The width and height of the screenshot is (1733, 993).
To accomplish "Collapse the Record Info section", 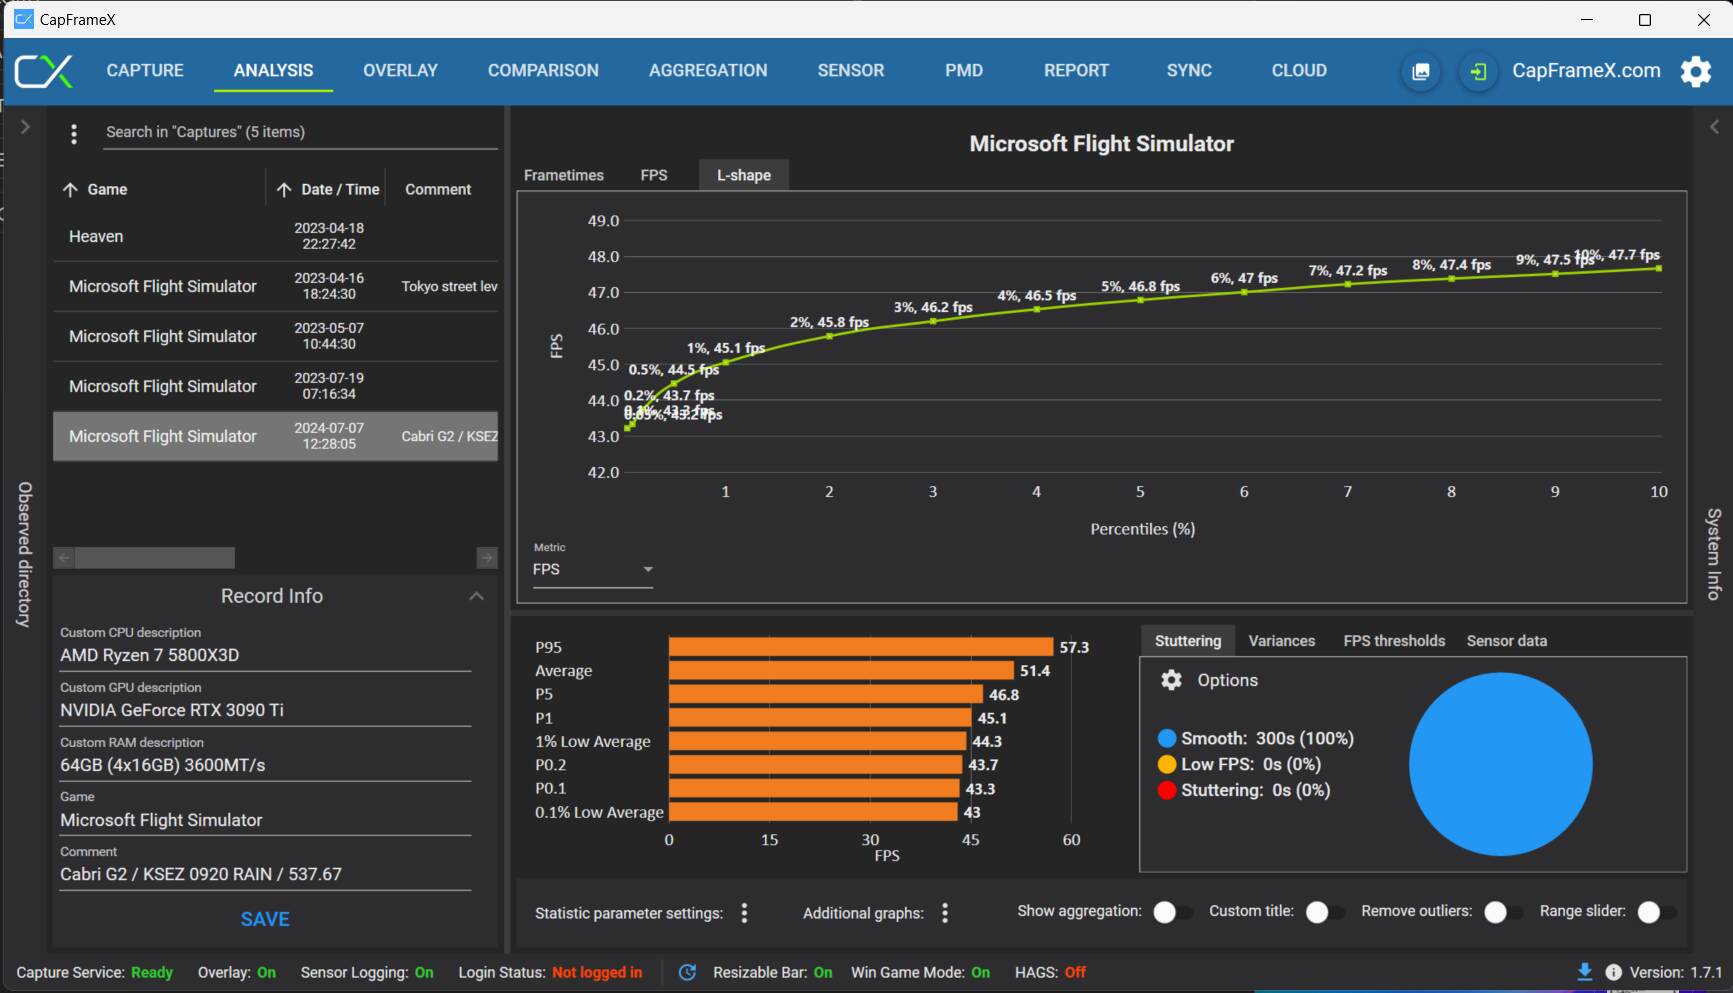I will [476, 596].
